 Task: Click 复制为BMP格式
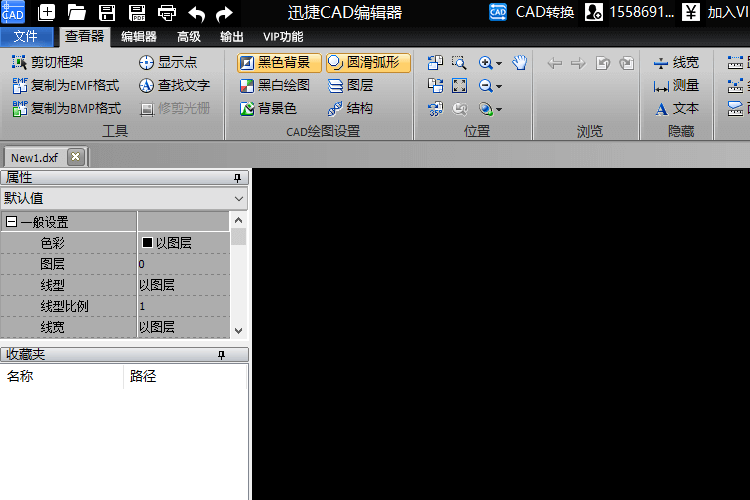click(x=67, y=108)
